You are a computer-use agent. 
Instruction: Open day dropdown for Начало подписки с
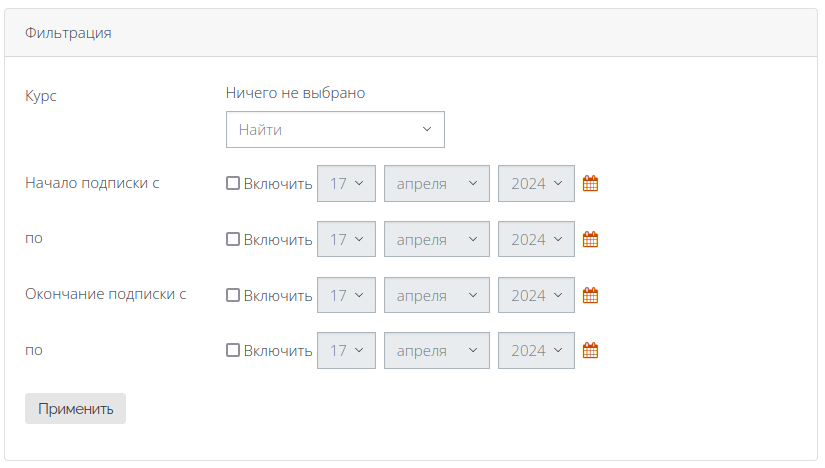coord(346,183)
